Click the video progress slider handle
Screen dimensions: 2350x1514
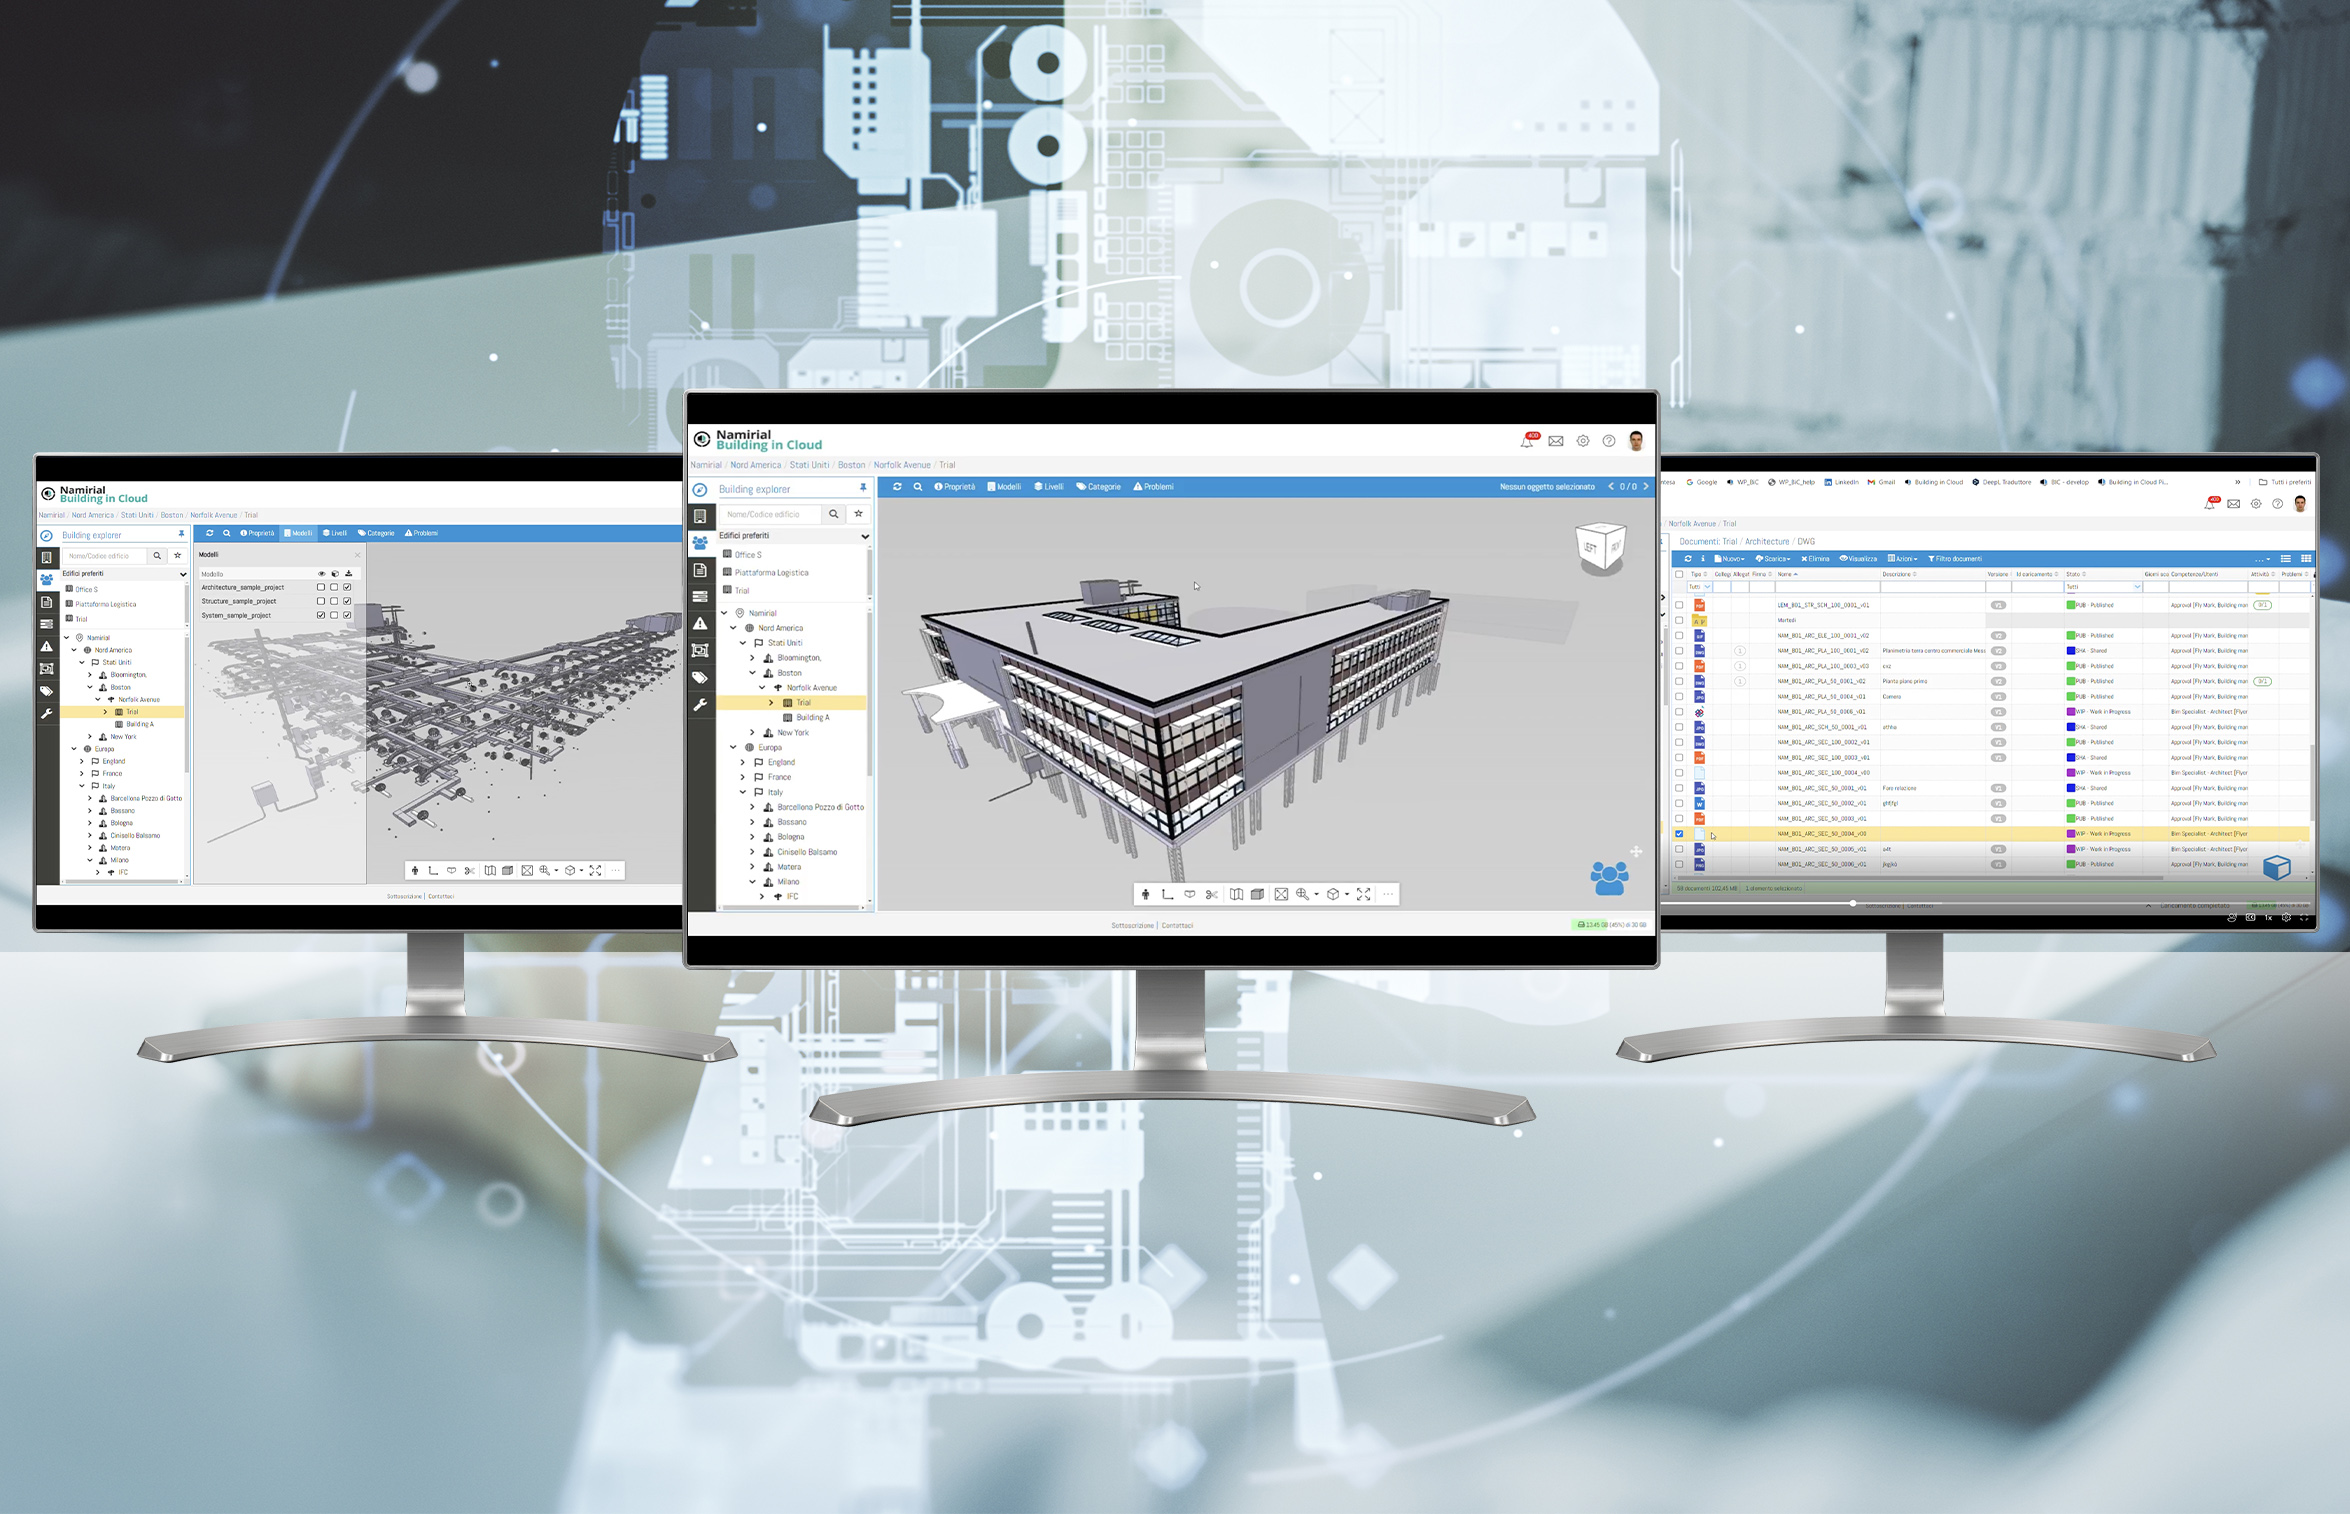tap(1852, 903)
